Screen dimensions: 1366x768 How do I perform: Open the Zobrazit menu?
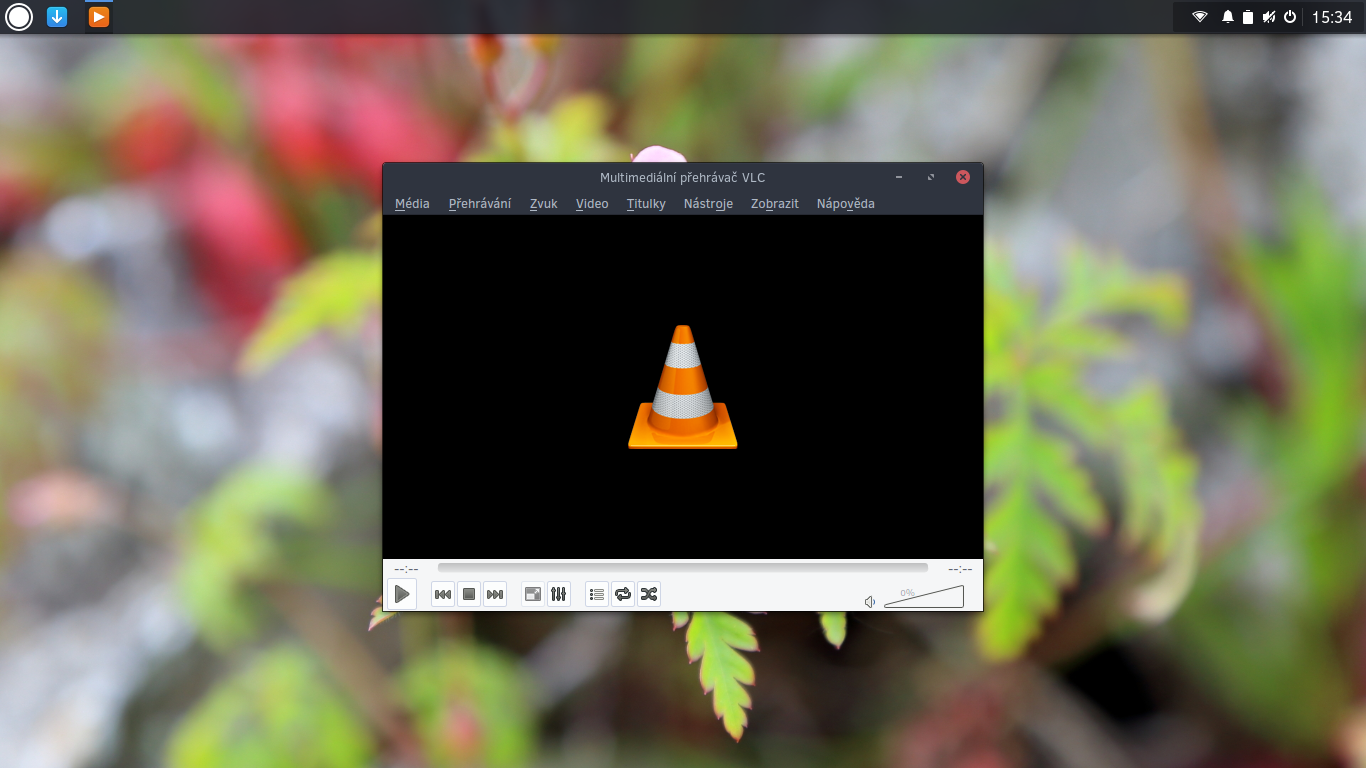(775, 203)
